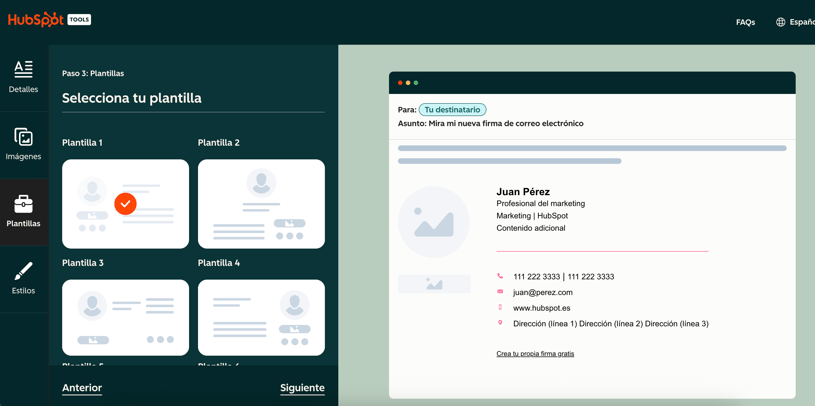The height and width of the screenshot is (406, 815).
Task: Click the globe language icon
Action: (781, 22)
